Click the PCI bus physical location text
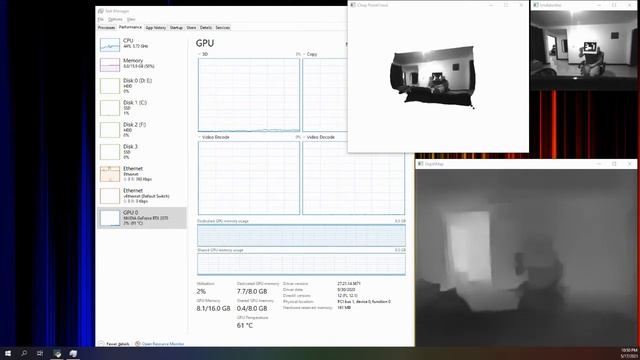The image size is (640, 360). (364, 302)
